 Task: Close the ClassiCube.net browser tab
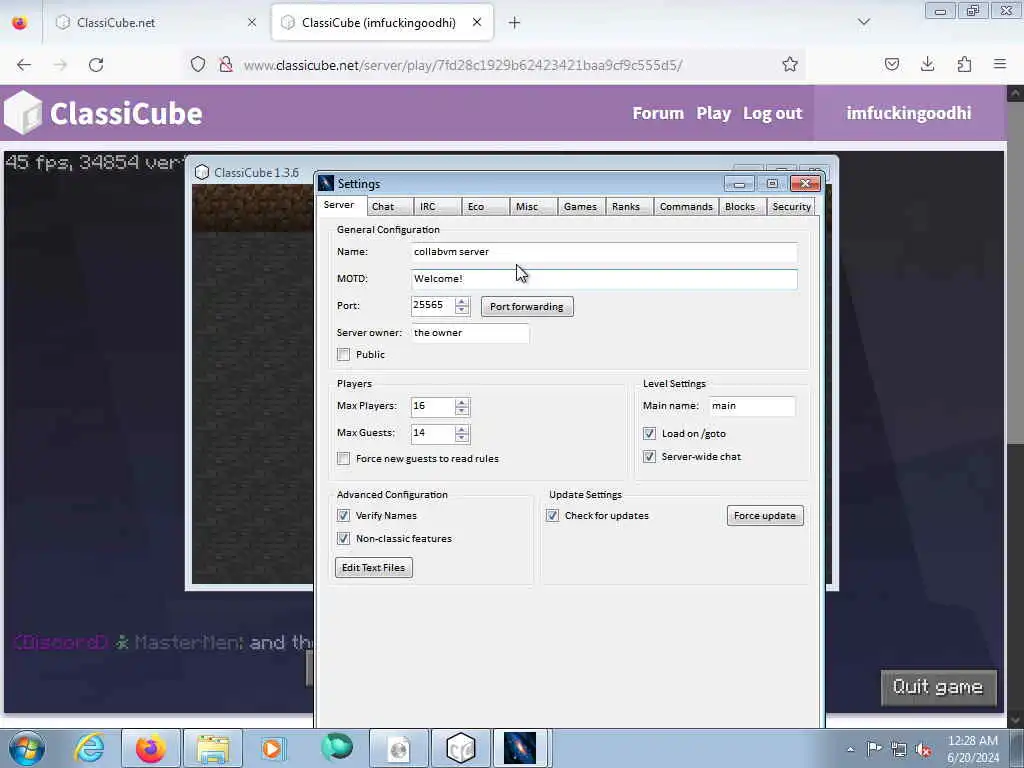[x=252, y=23]
